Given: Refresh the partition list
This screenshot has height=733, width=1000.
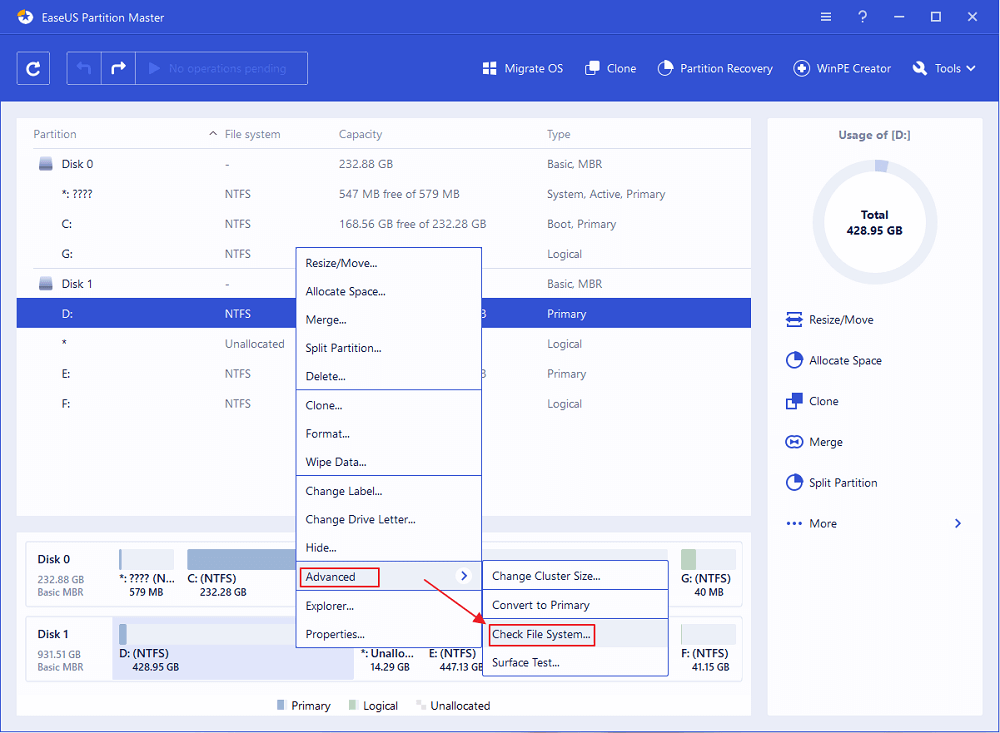Looking at the screenshot, I should tap(33, 68).
